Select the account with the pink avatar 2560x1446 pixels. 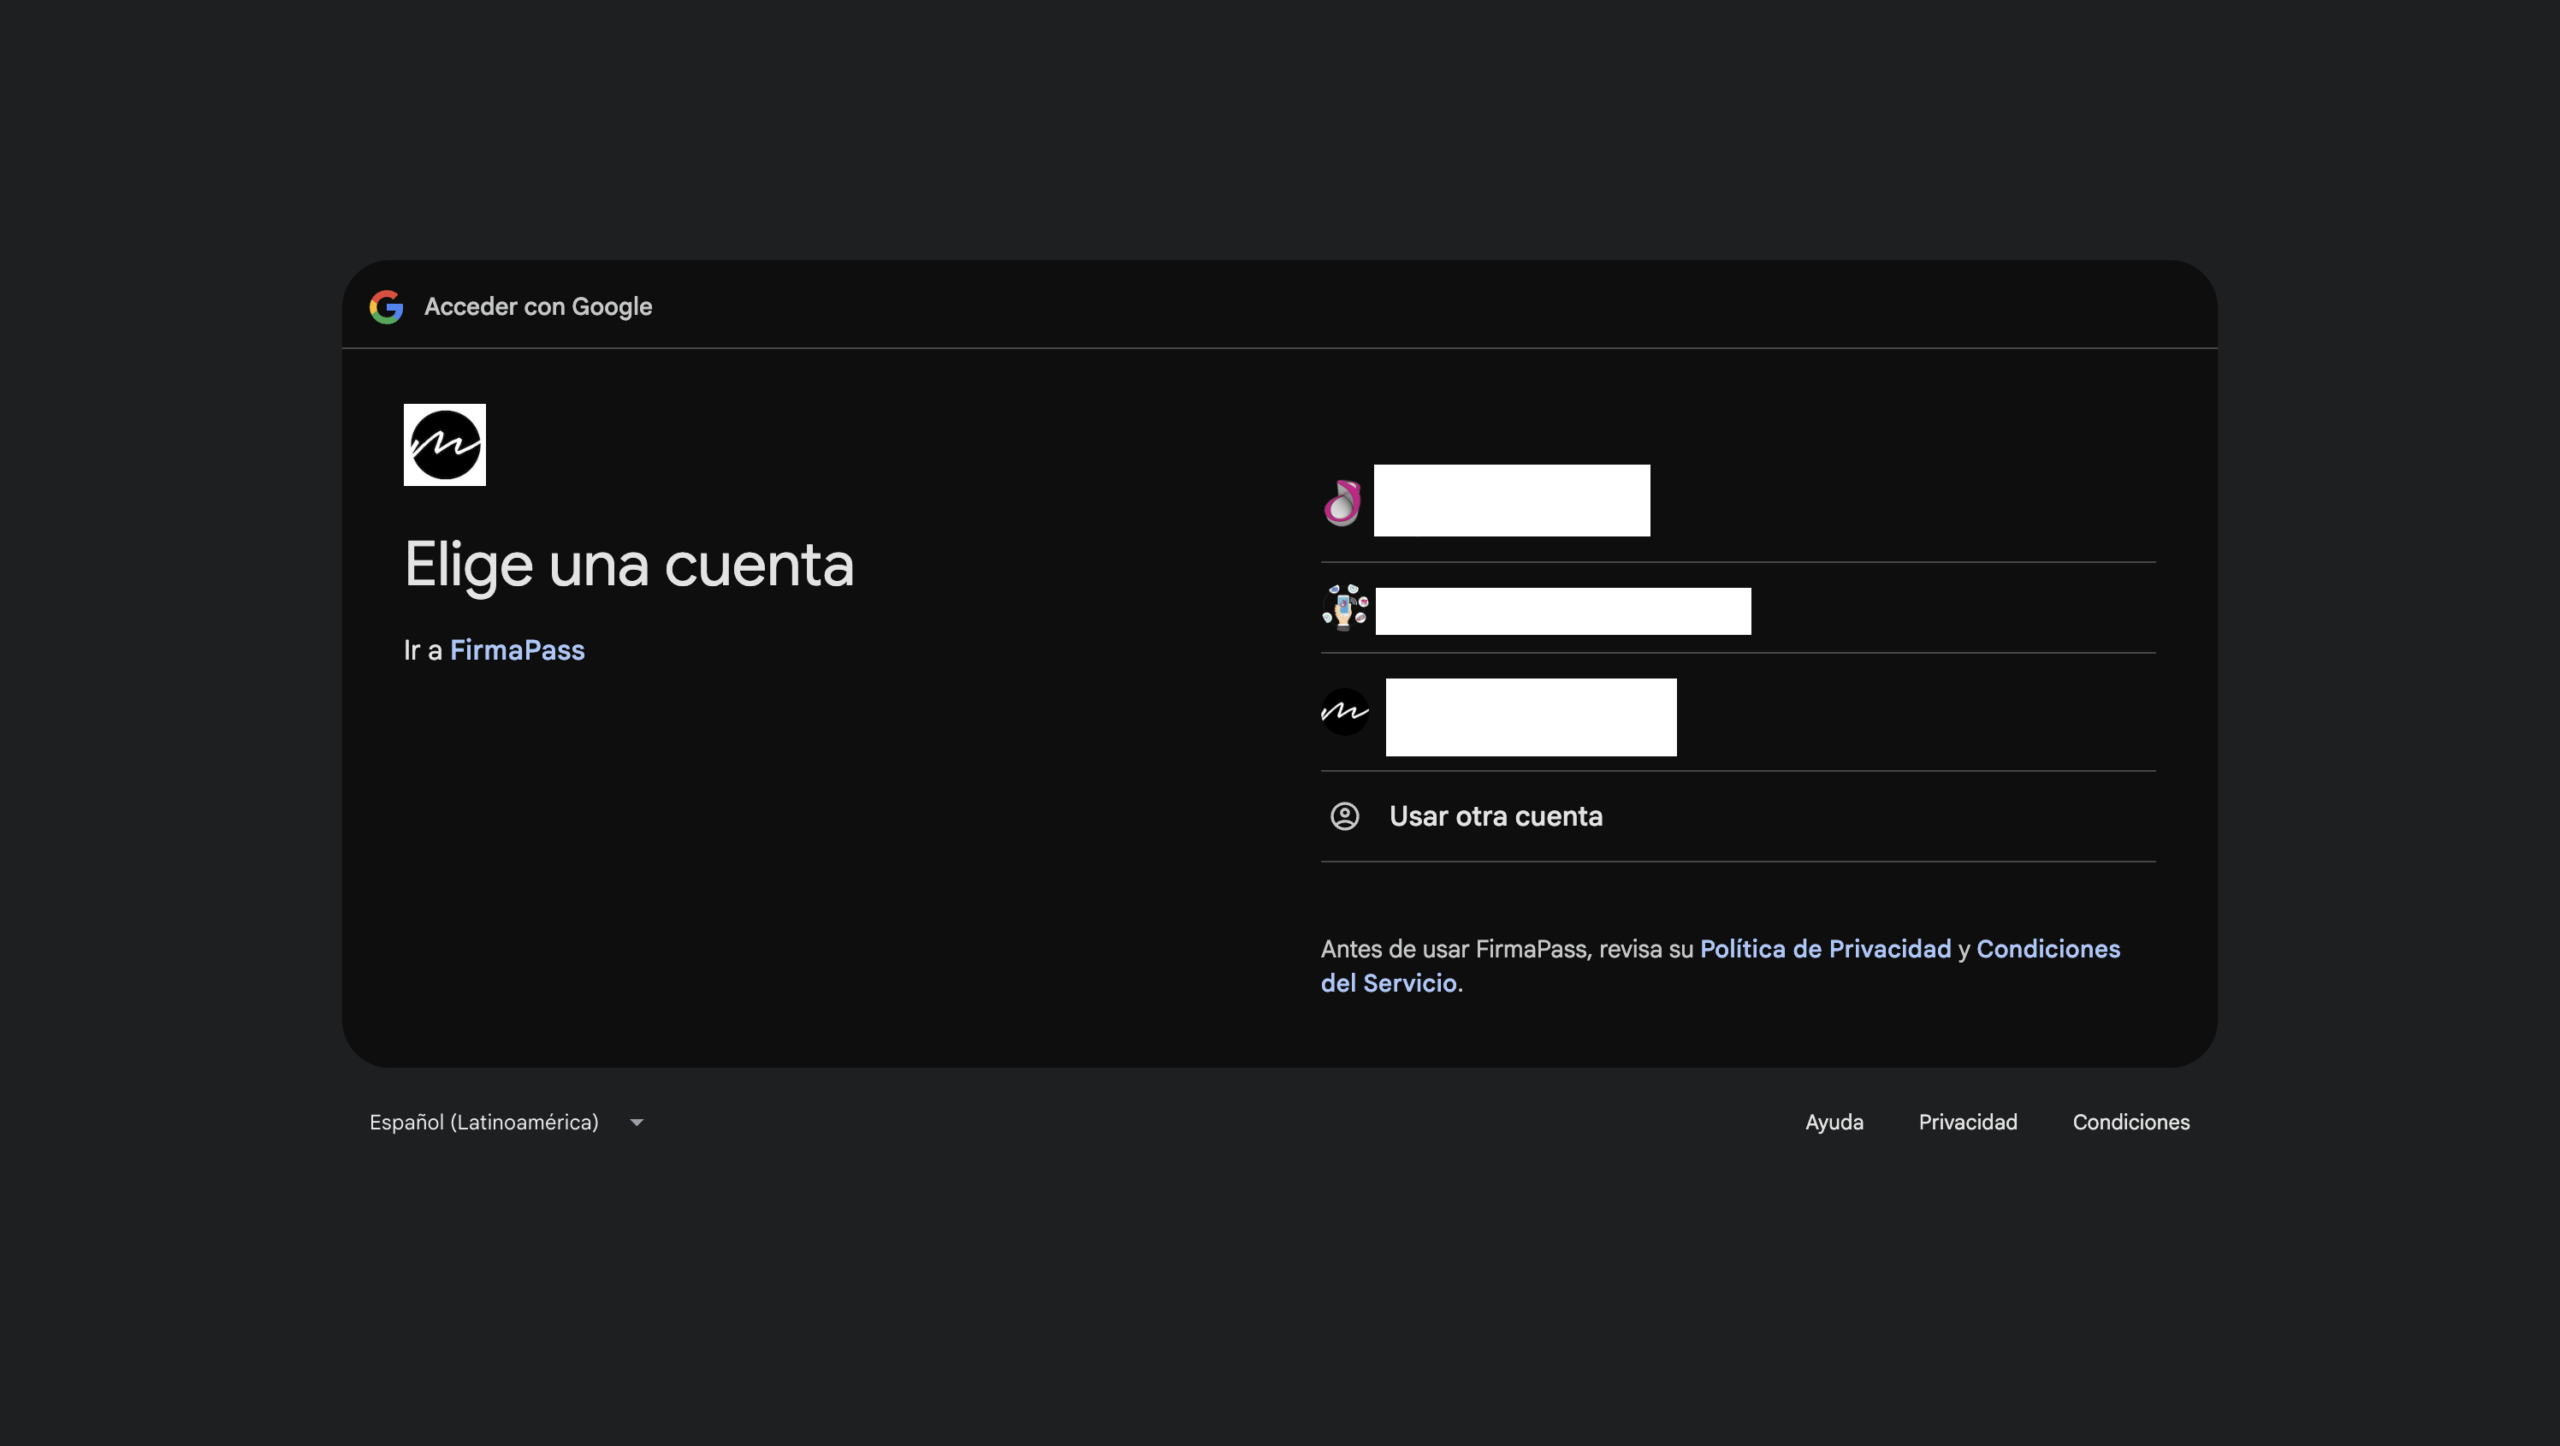click(1738, 502)
